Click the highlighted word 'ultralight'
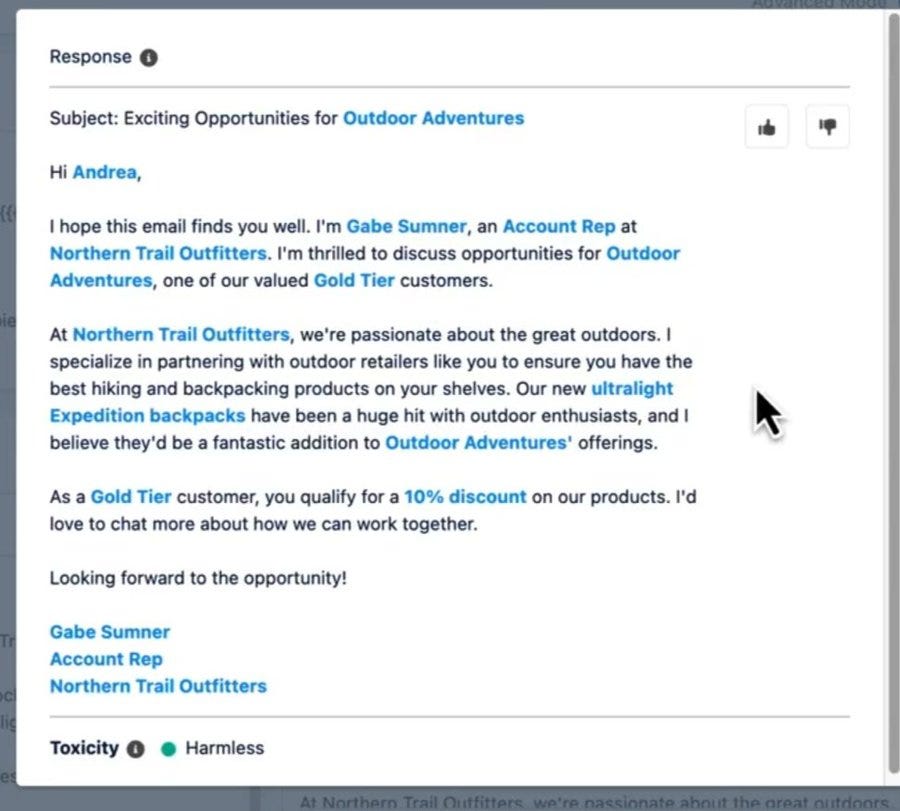Image resolution: width=900 pixels, height=811 pixels. 632,389
